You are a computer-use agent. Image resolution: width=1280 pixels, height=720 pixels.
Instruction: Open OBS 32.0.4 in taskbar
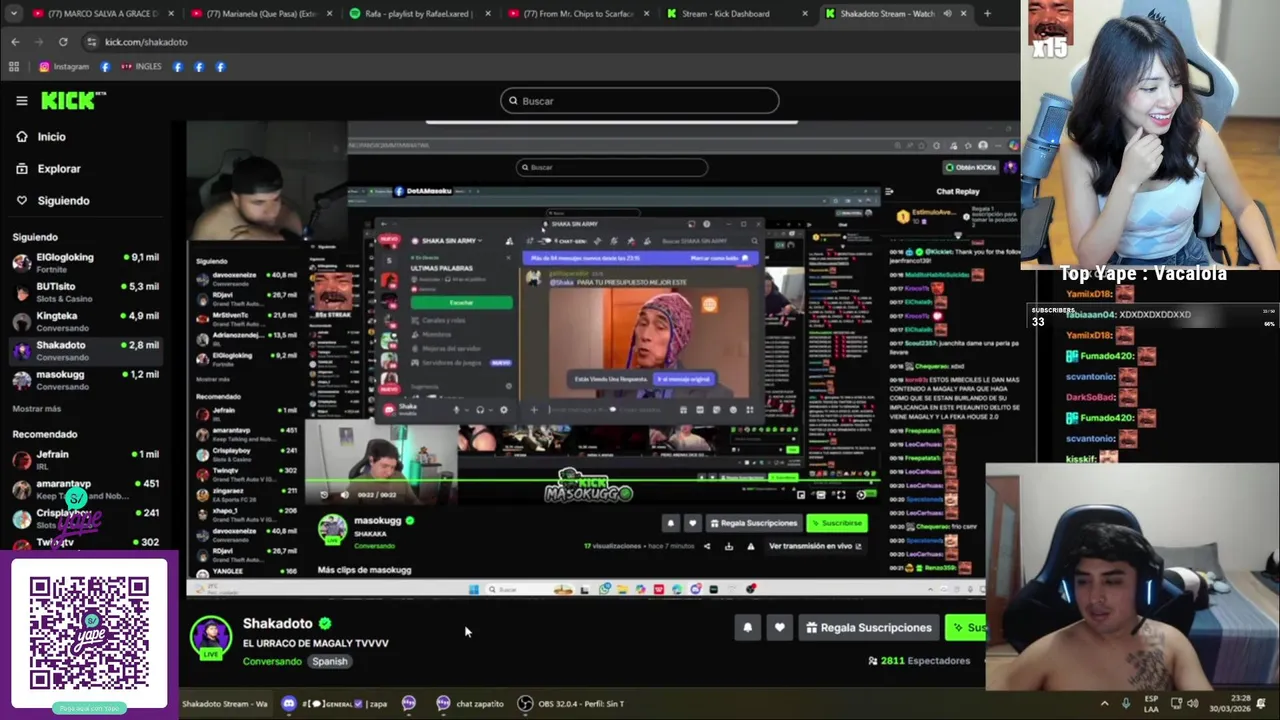572,704
